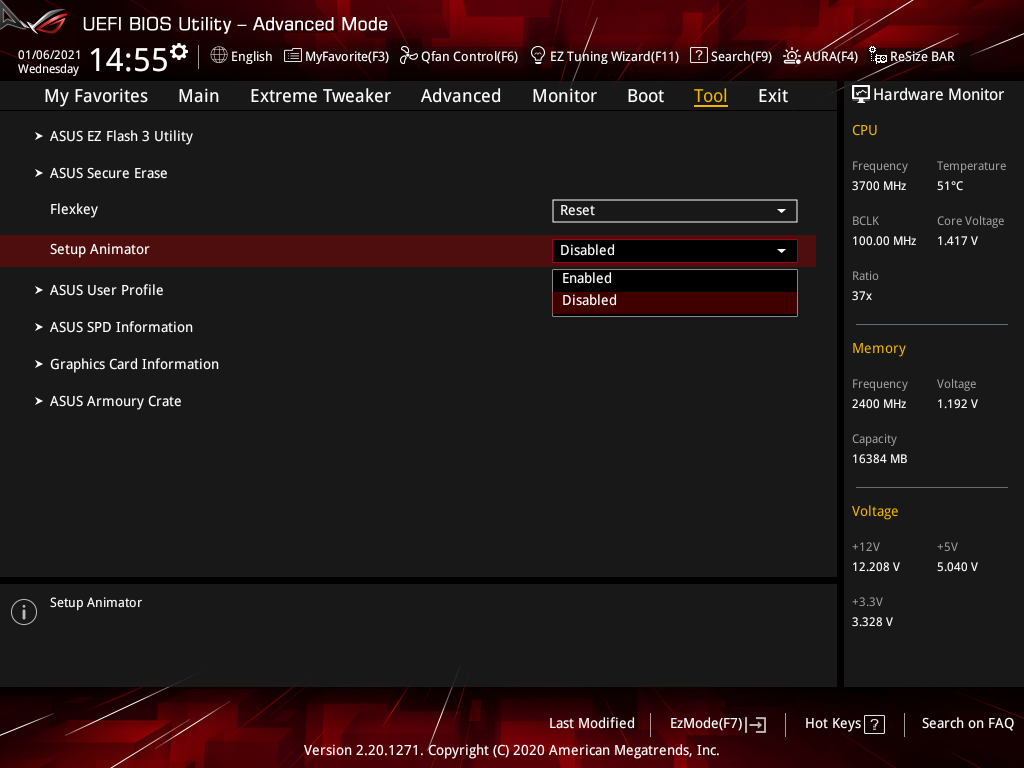The image size is (1024, 768).
Task: Click +3.3V 3.328 V reading
Action: click(872, 622)
